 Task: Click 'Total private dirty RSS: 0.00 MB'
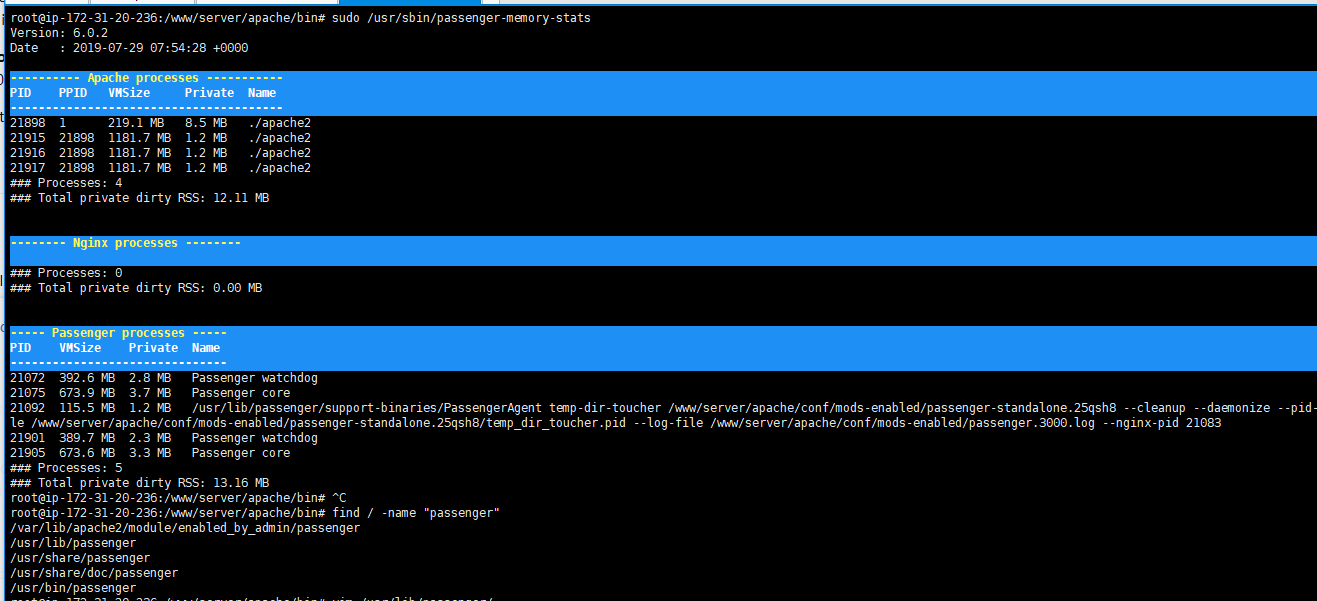tap(150, 288)
